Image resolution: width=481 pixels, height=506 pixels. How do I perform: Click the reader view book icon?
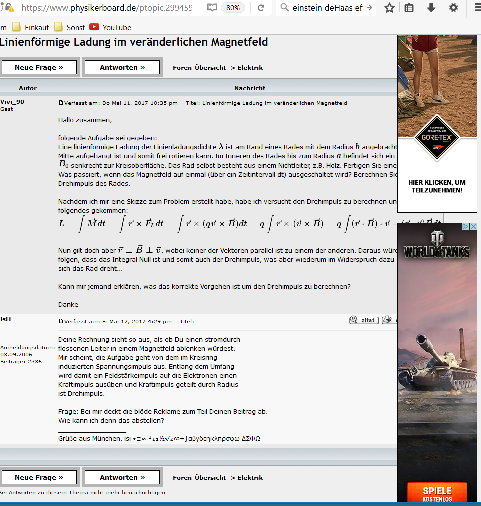pyautogui.click(x=212, y=8)
